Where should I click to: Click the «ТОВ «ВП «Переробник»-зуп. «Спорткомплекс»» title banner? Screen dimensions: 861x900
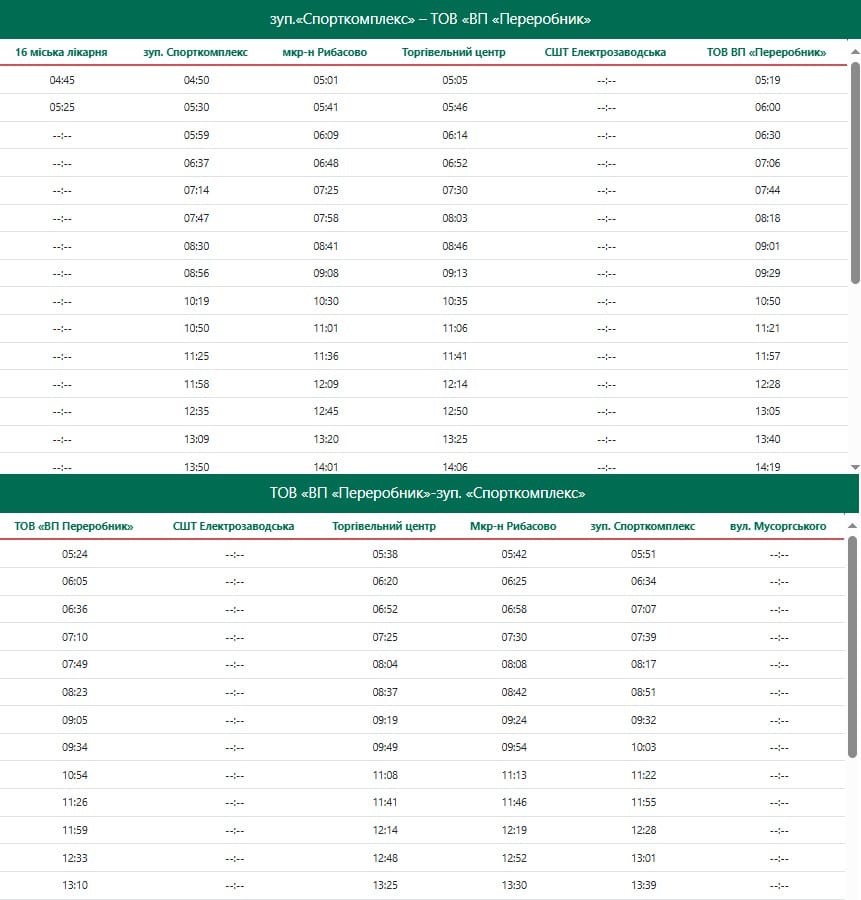[x=430, y=493]
